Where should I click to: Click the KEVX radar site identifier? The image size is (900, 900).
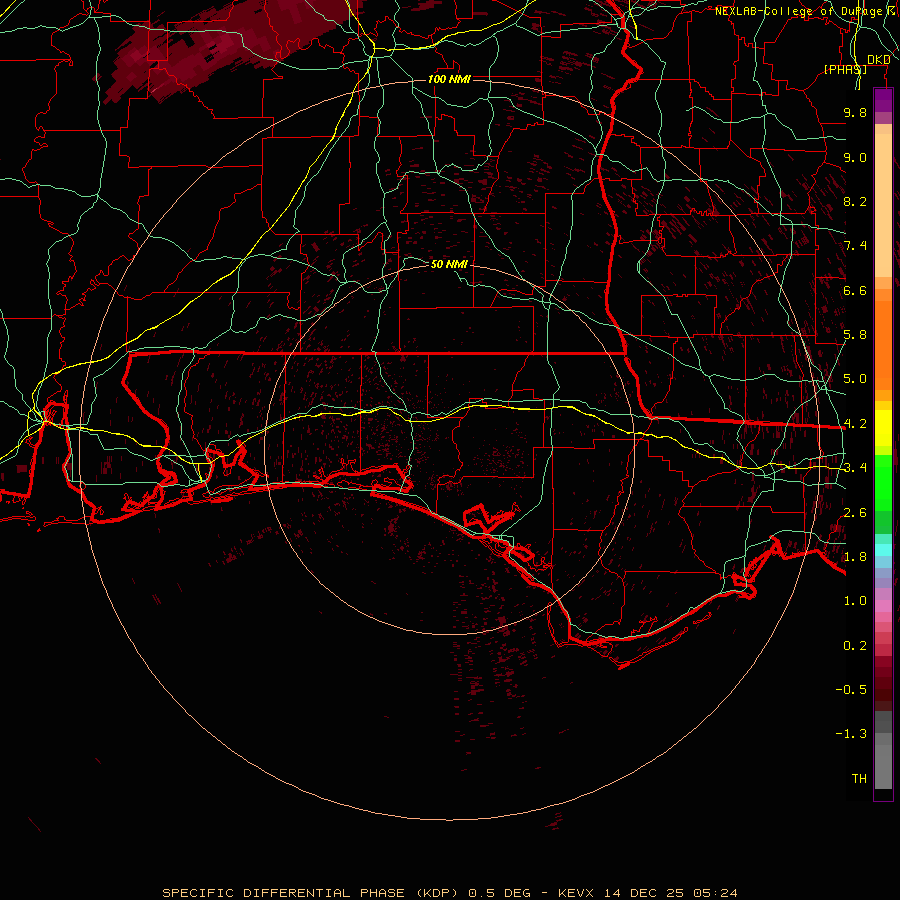[x=578, y=893]
